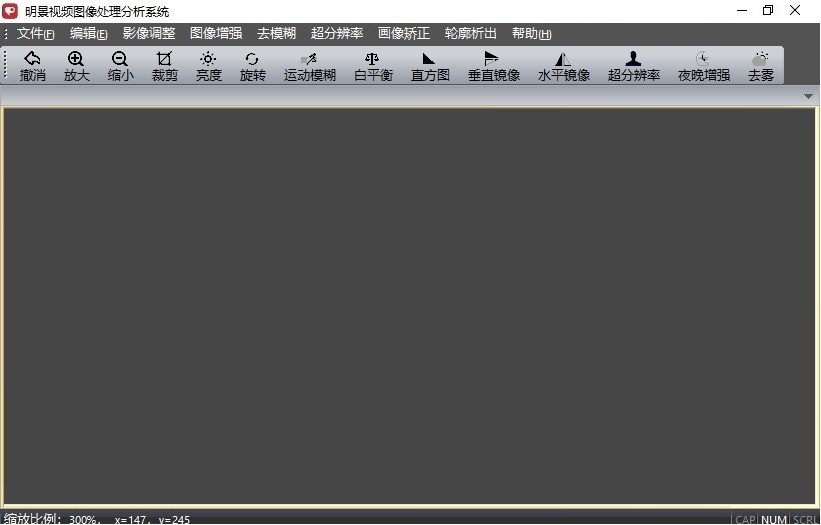The height and width of the screenshot is (525, 821).
Task: Select the Zoom In (放大) tool
Action: point(76,66)
